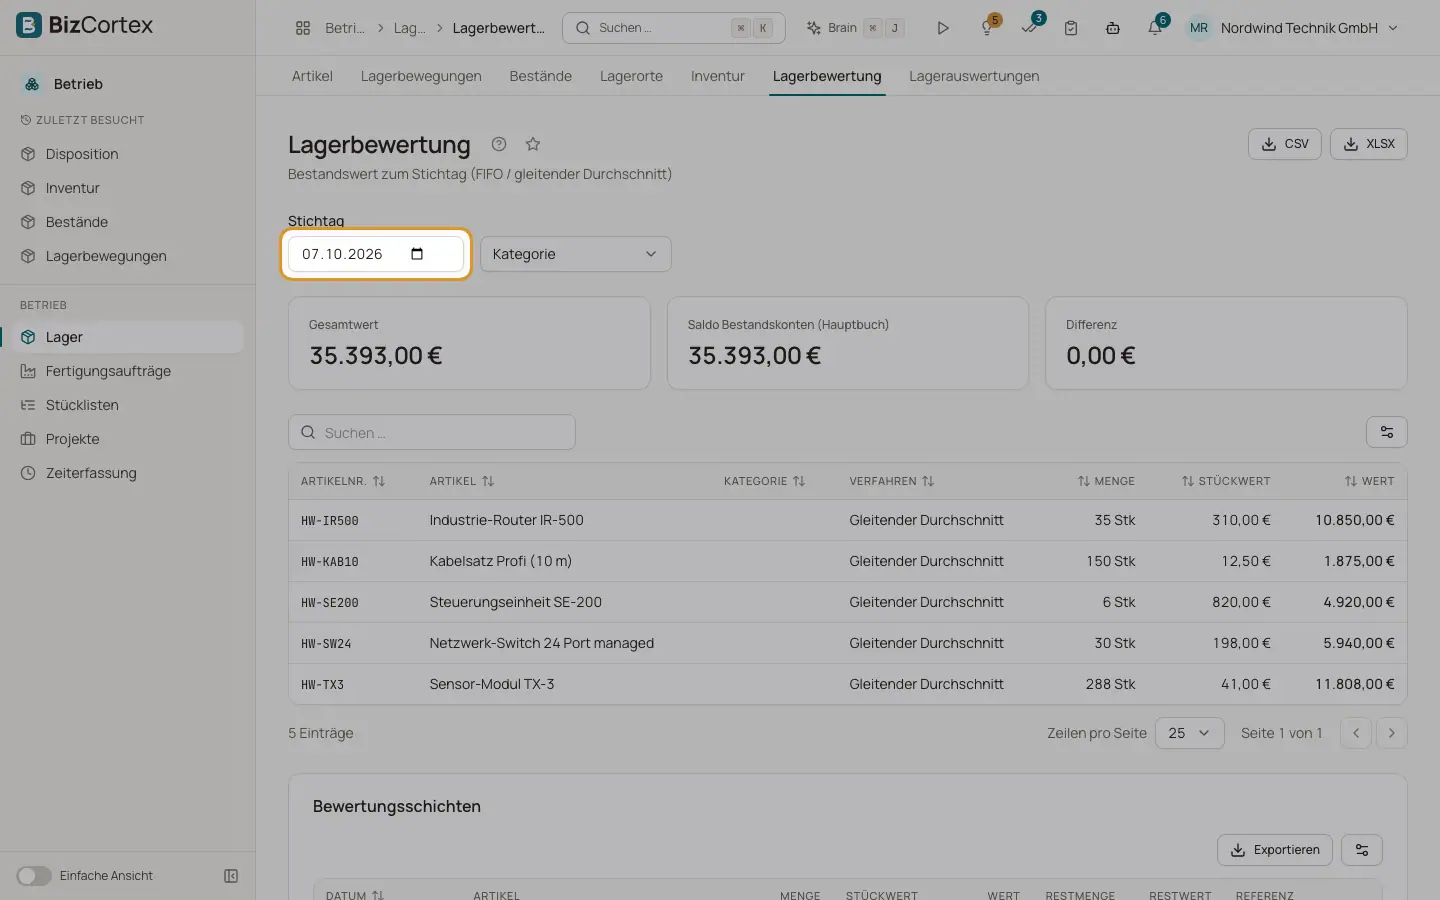1440x900 pixels.
Task: Open the Kategorie dropdown filter
Action: [576, 254]
